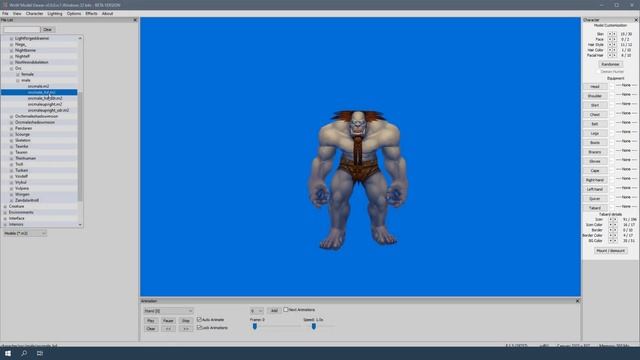Close the Character panel

(x=636, y=20)
